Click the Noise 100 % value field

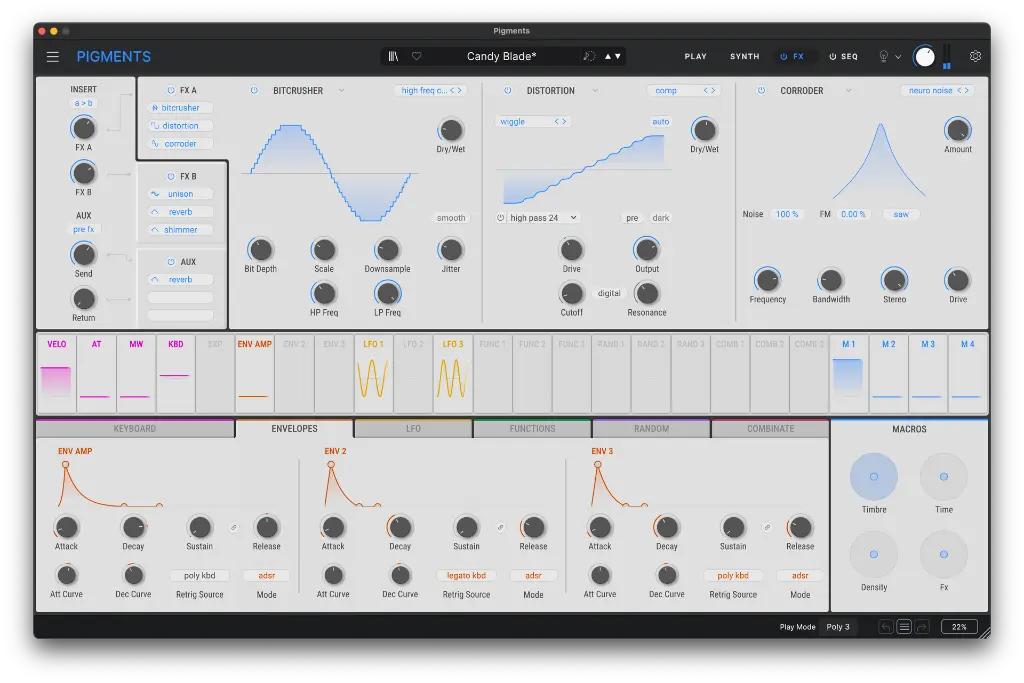pos(787,214)
